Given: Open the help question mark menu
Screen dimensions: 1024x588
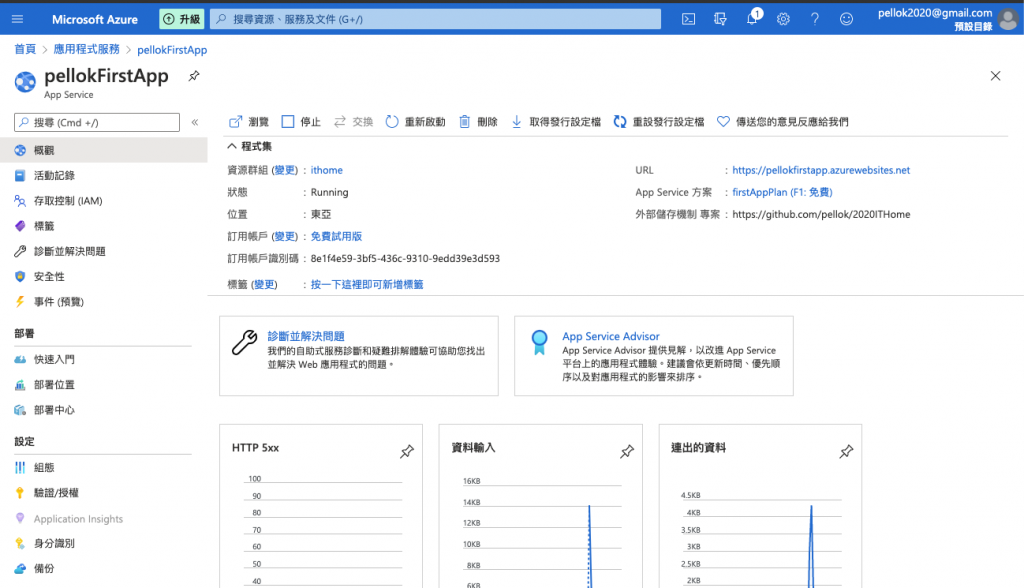Looking at the screenshot, I should (x=814, y=19).
